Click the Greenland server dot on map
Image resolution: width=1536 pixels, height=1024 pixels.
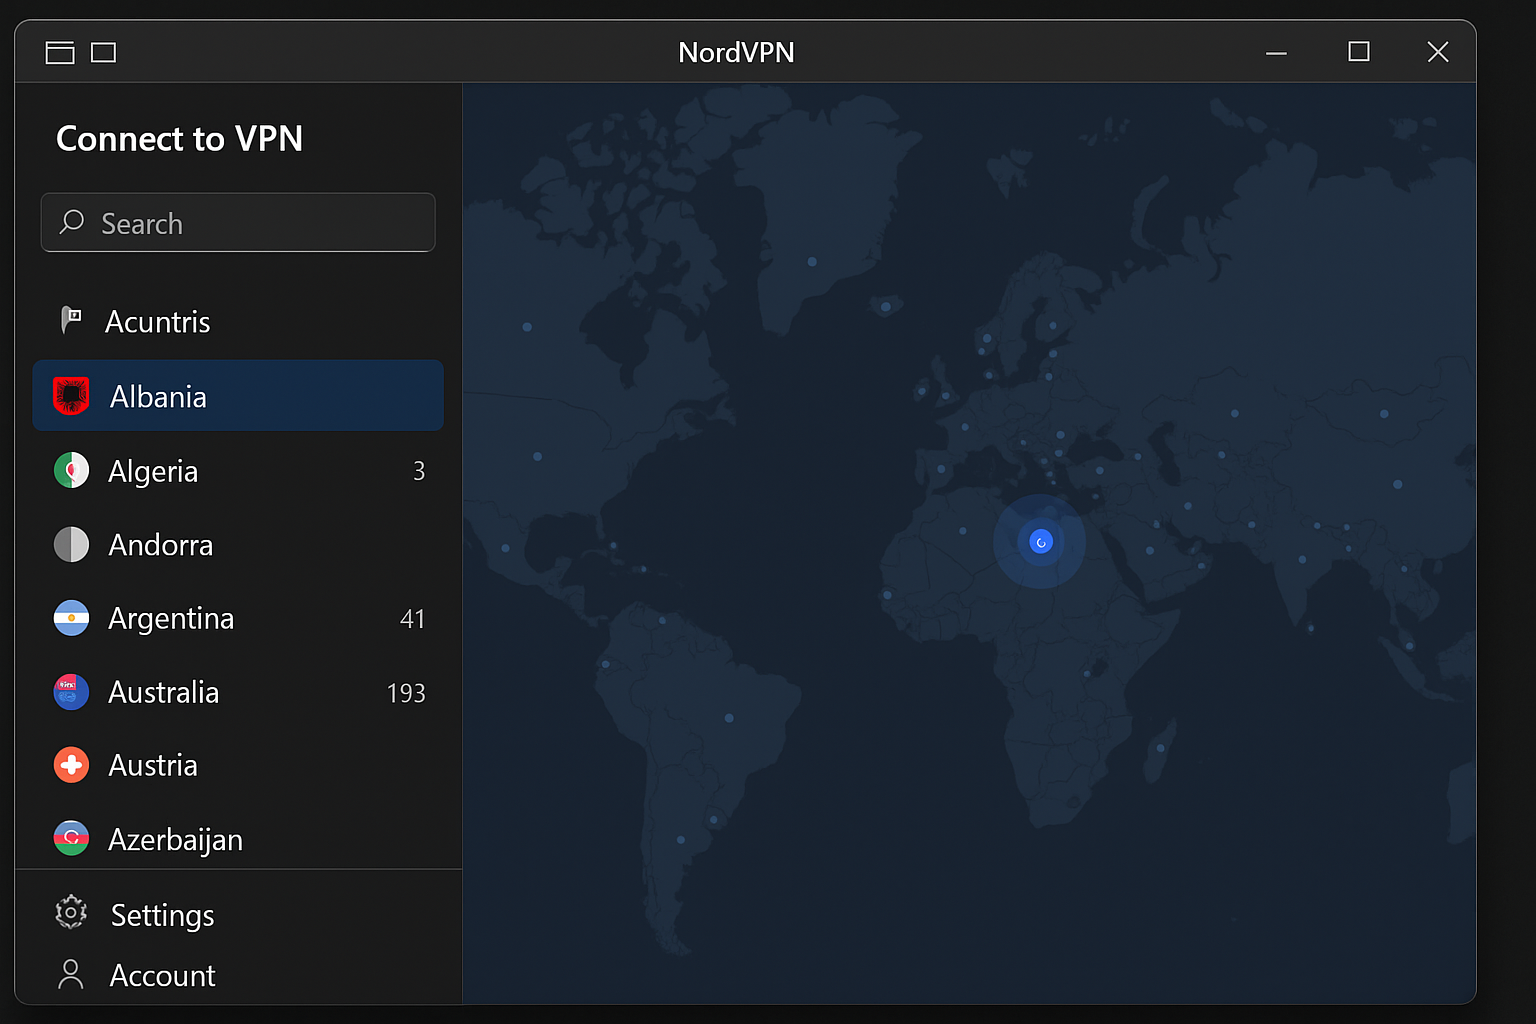(x=812, y=262)
